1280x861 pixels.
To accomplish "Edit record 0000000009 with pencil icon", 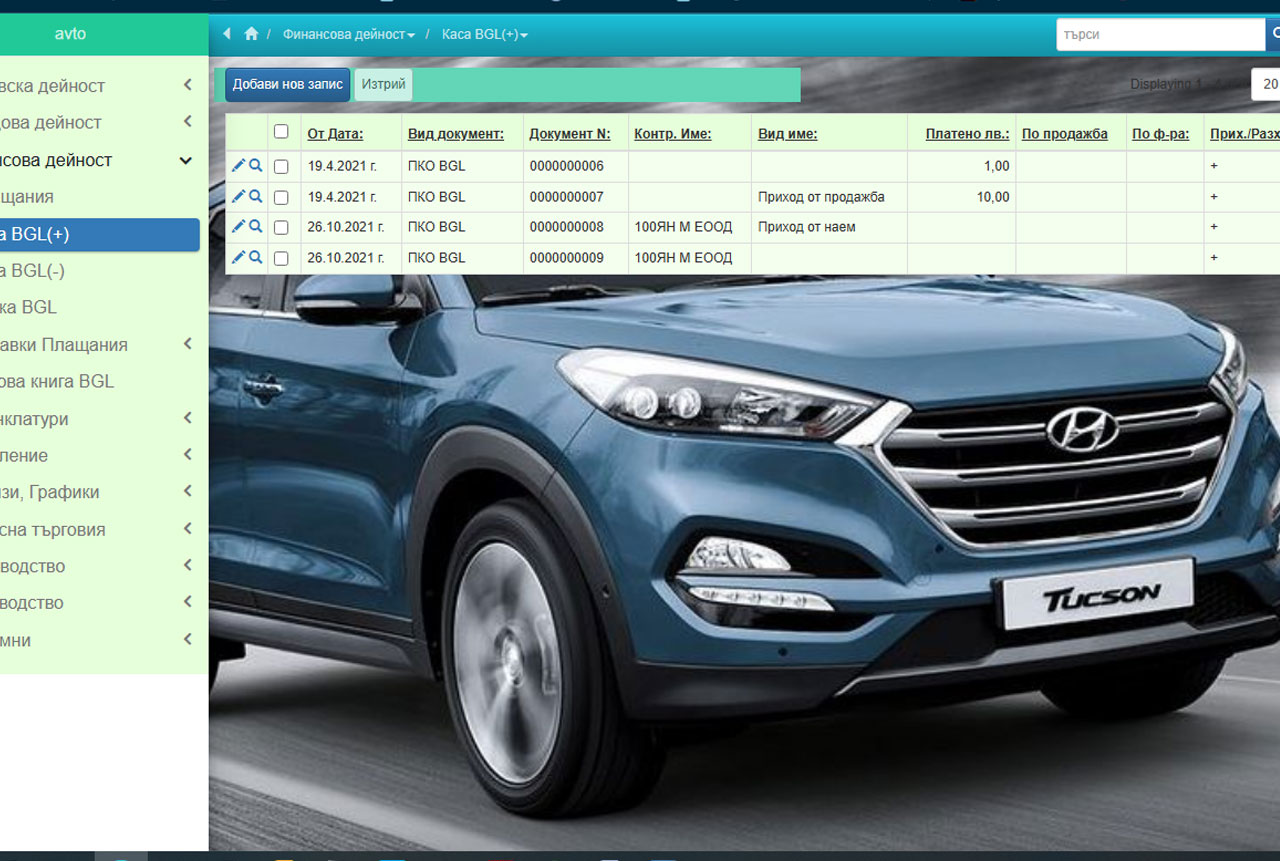I will click(x=238, y=257).
